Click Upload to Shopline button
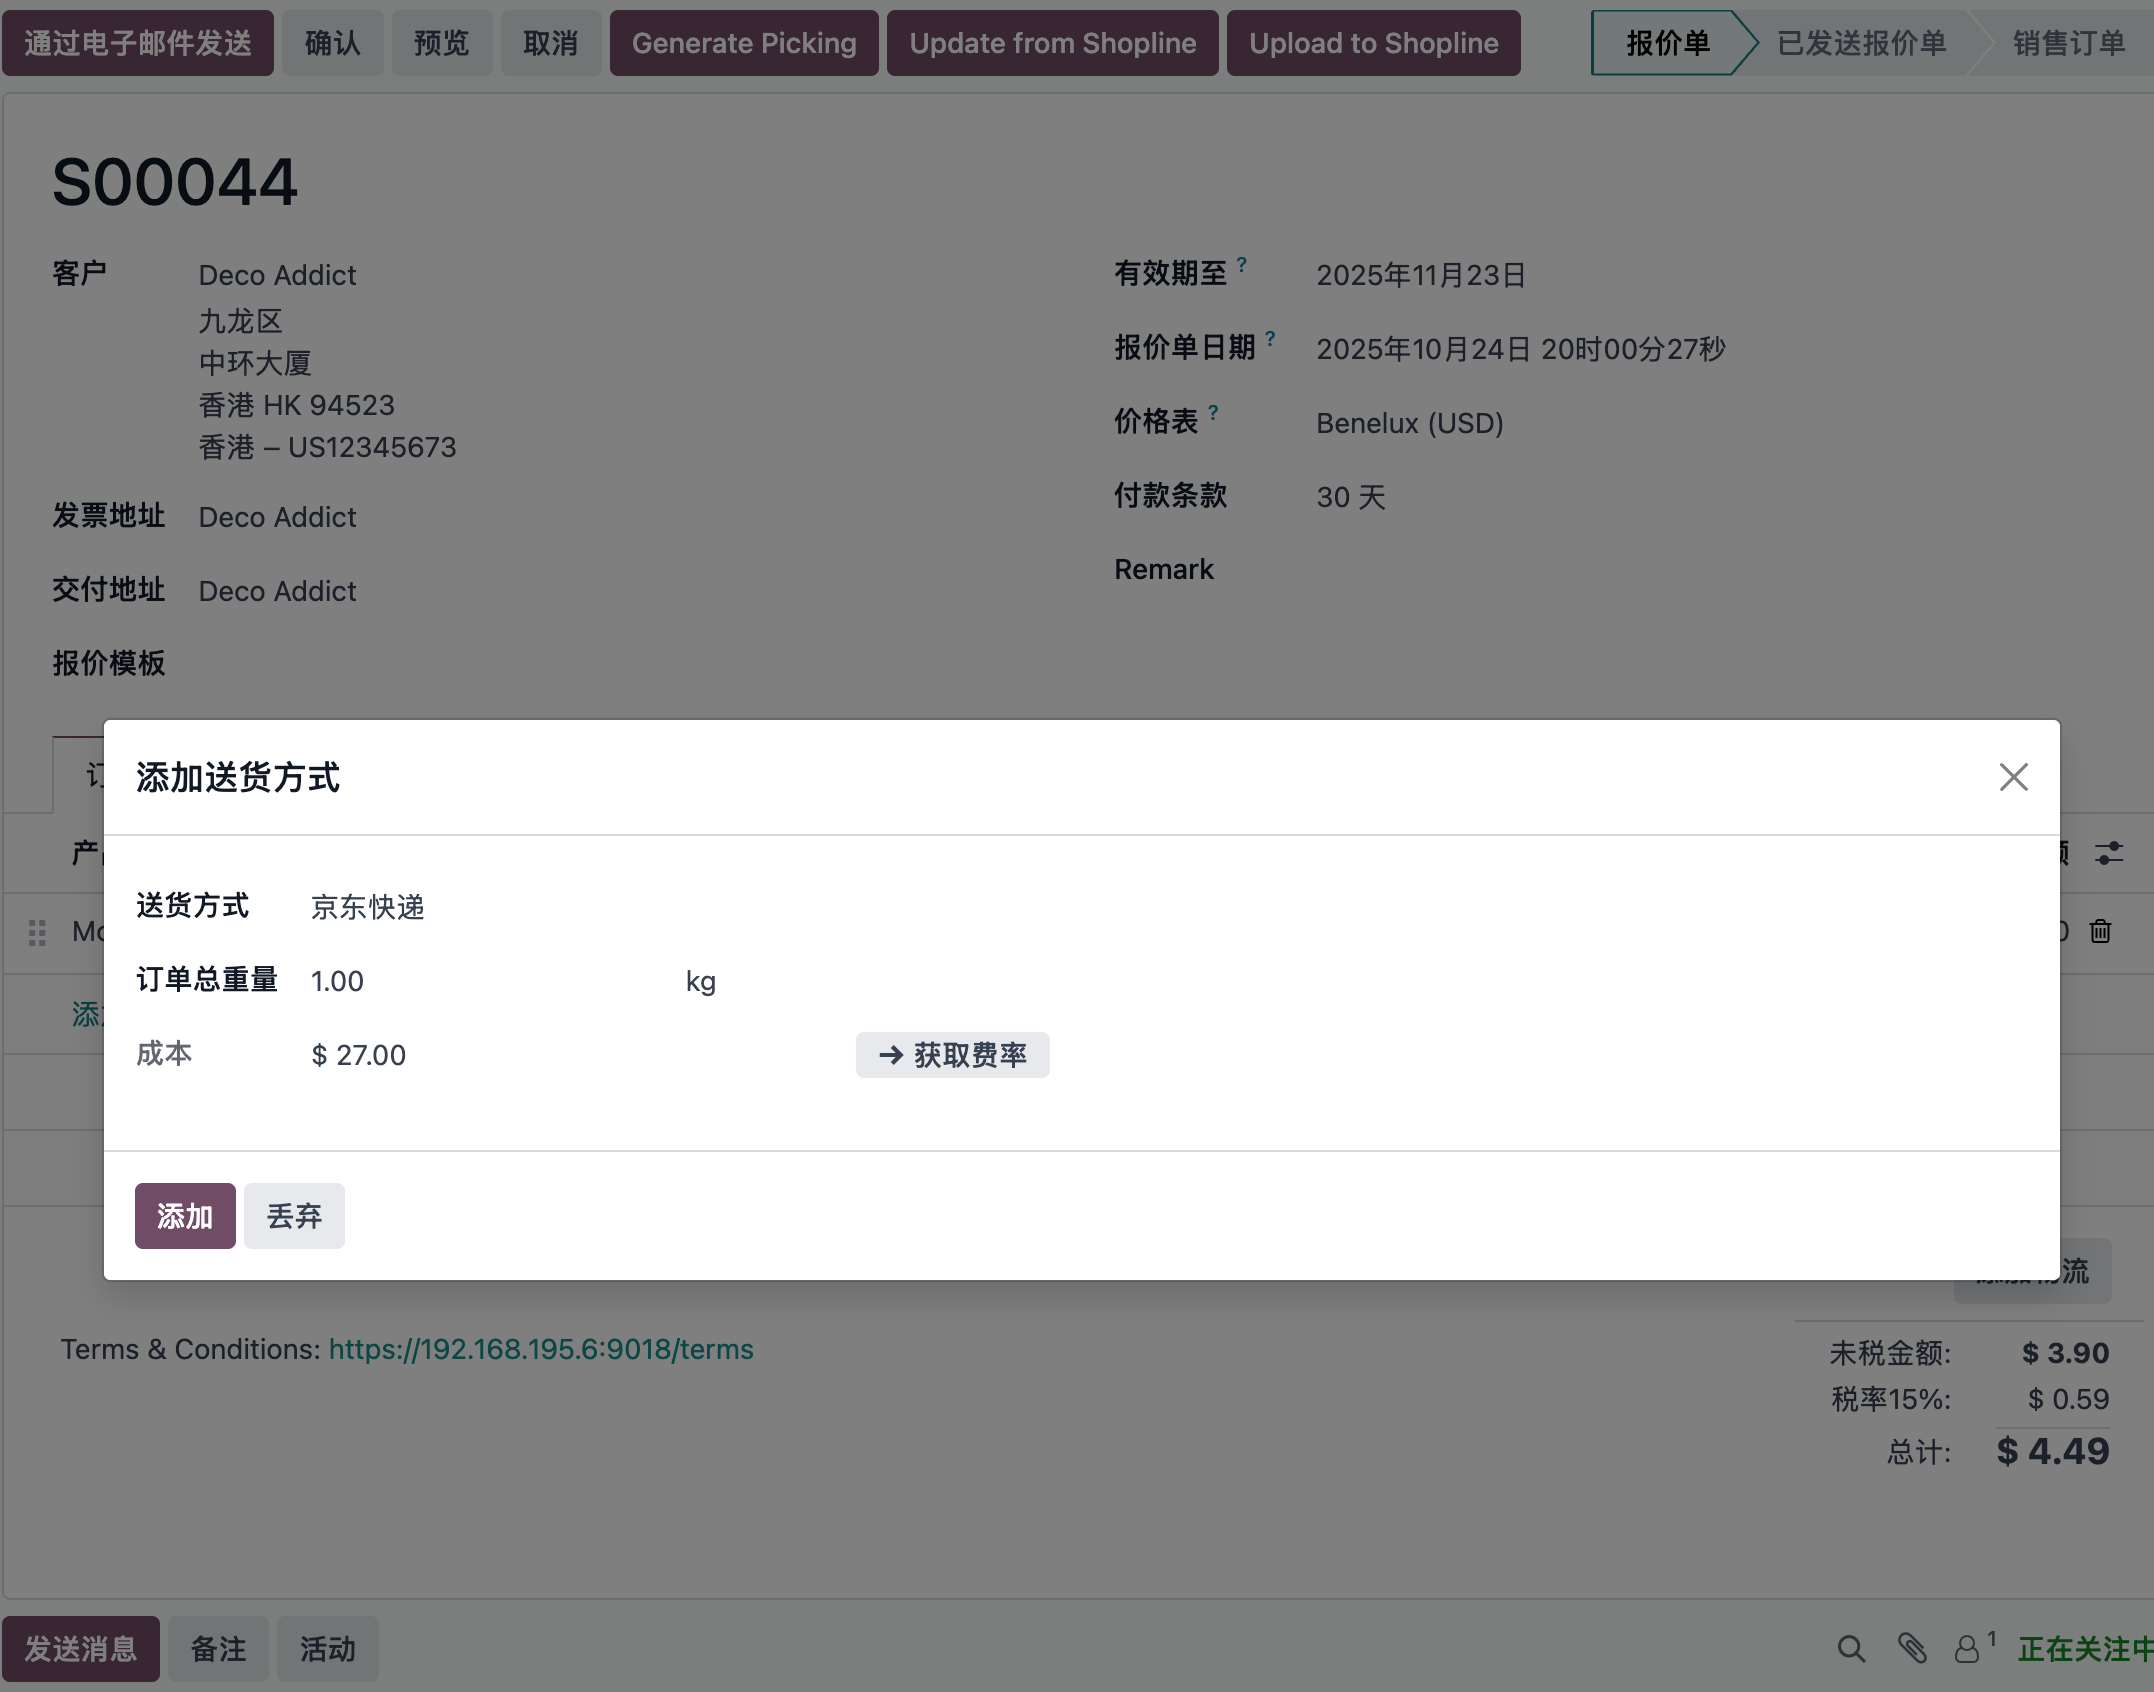2154x1692 pixels. 1373,43
